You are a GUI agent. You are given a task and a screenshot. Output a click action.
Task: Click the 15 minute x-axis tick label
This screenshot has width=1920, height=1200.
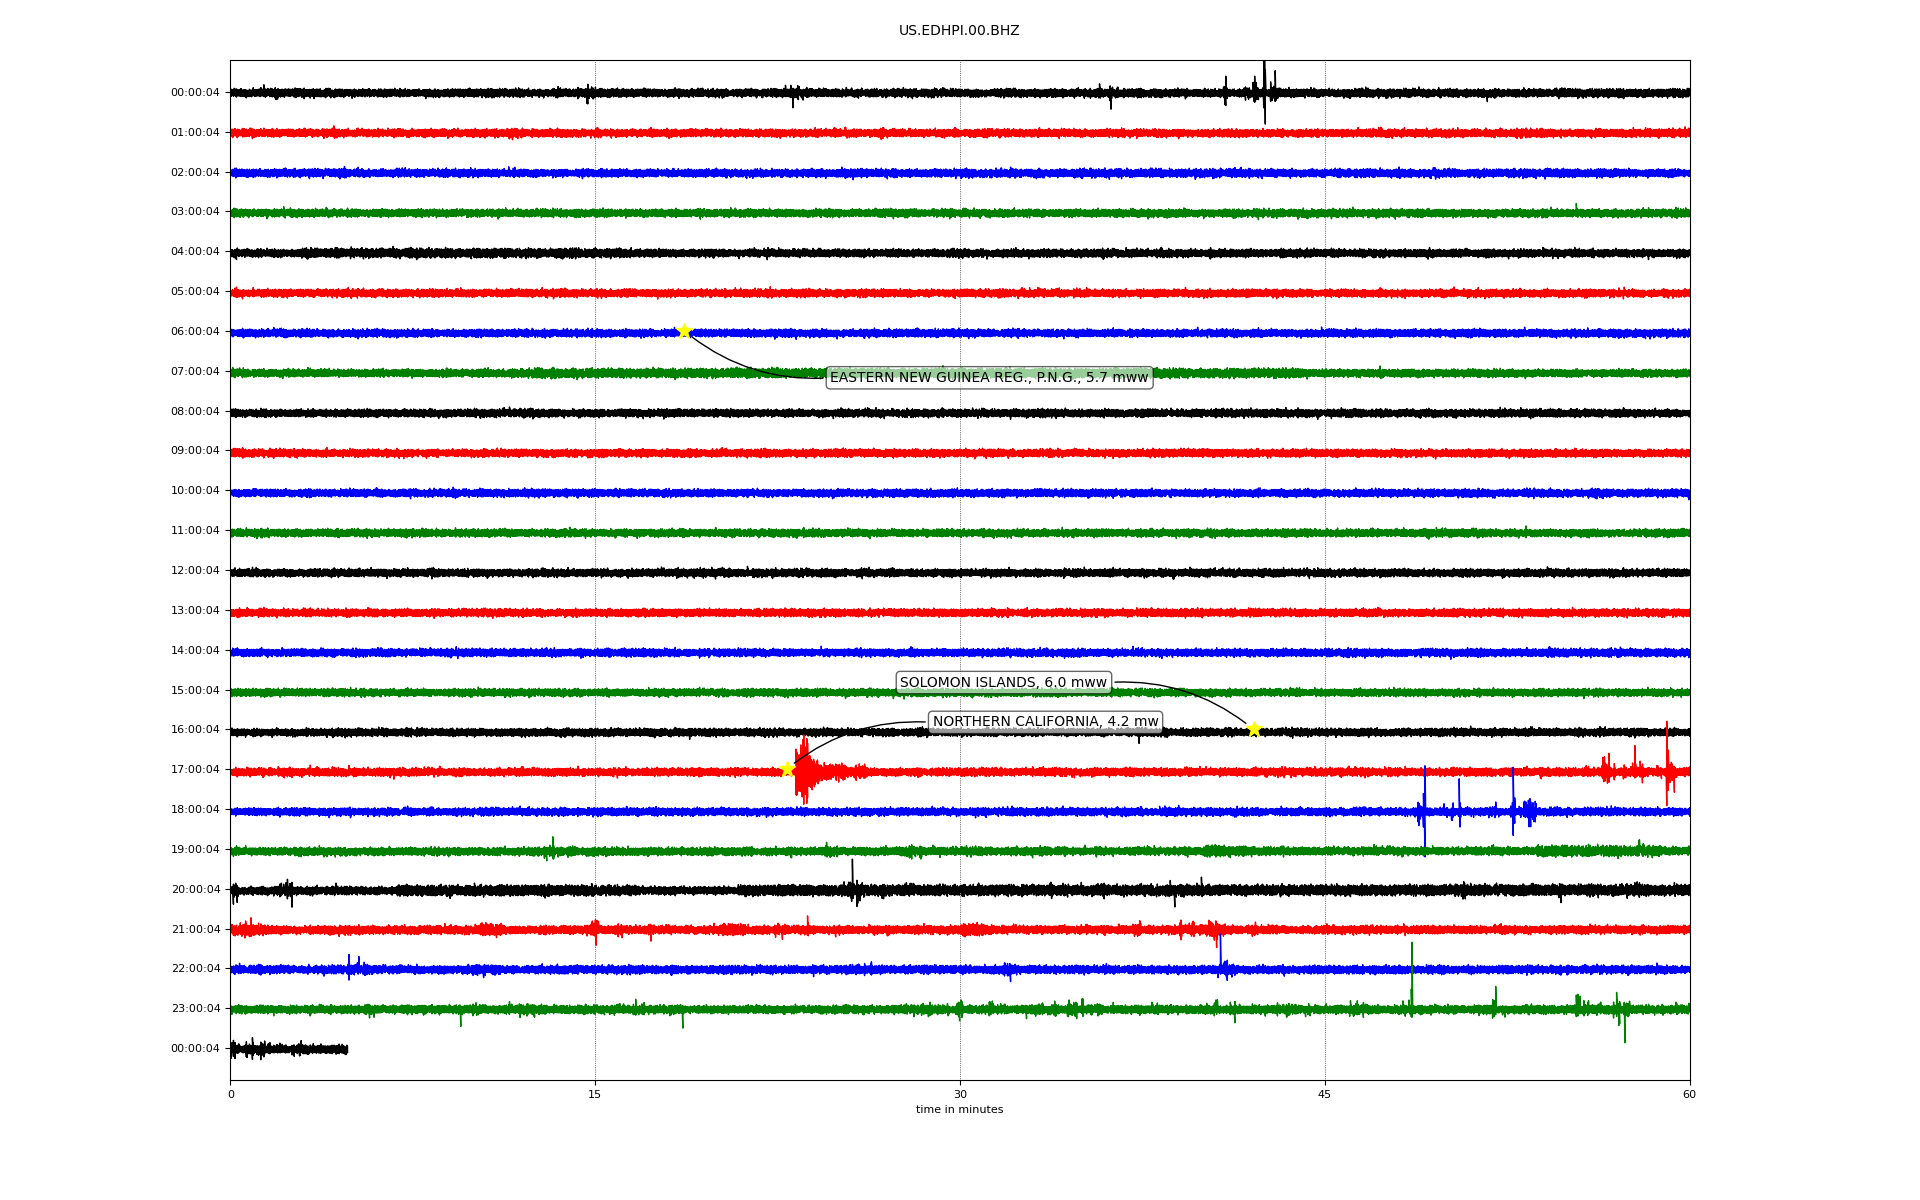(595, 1094)
